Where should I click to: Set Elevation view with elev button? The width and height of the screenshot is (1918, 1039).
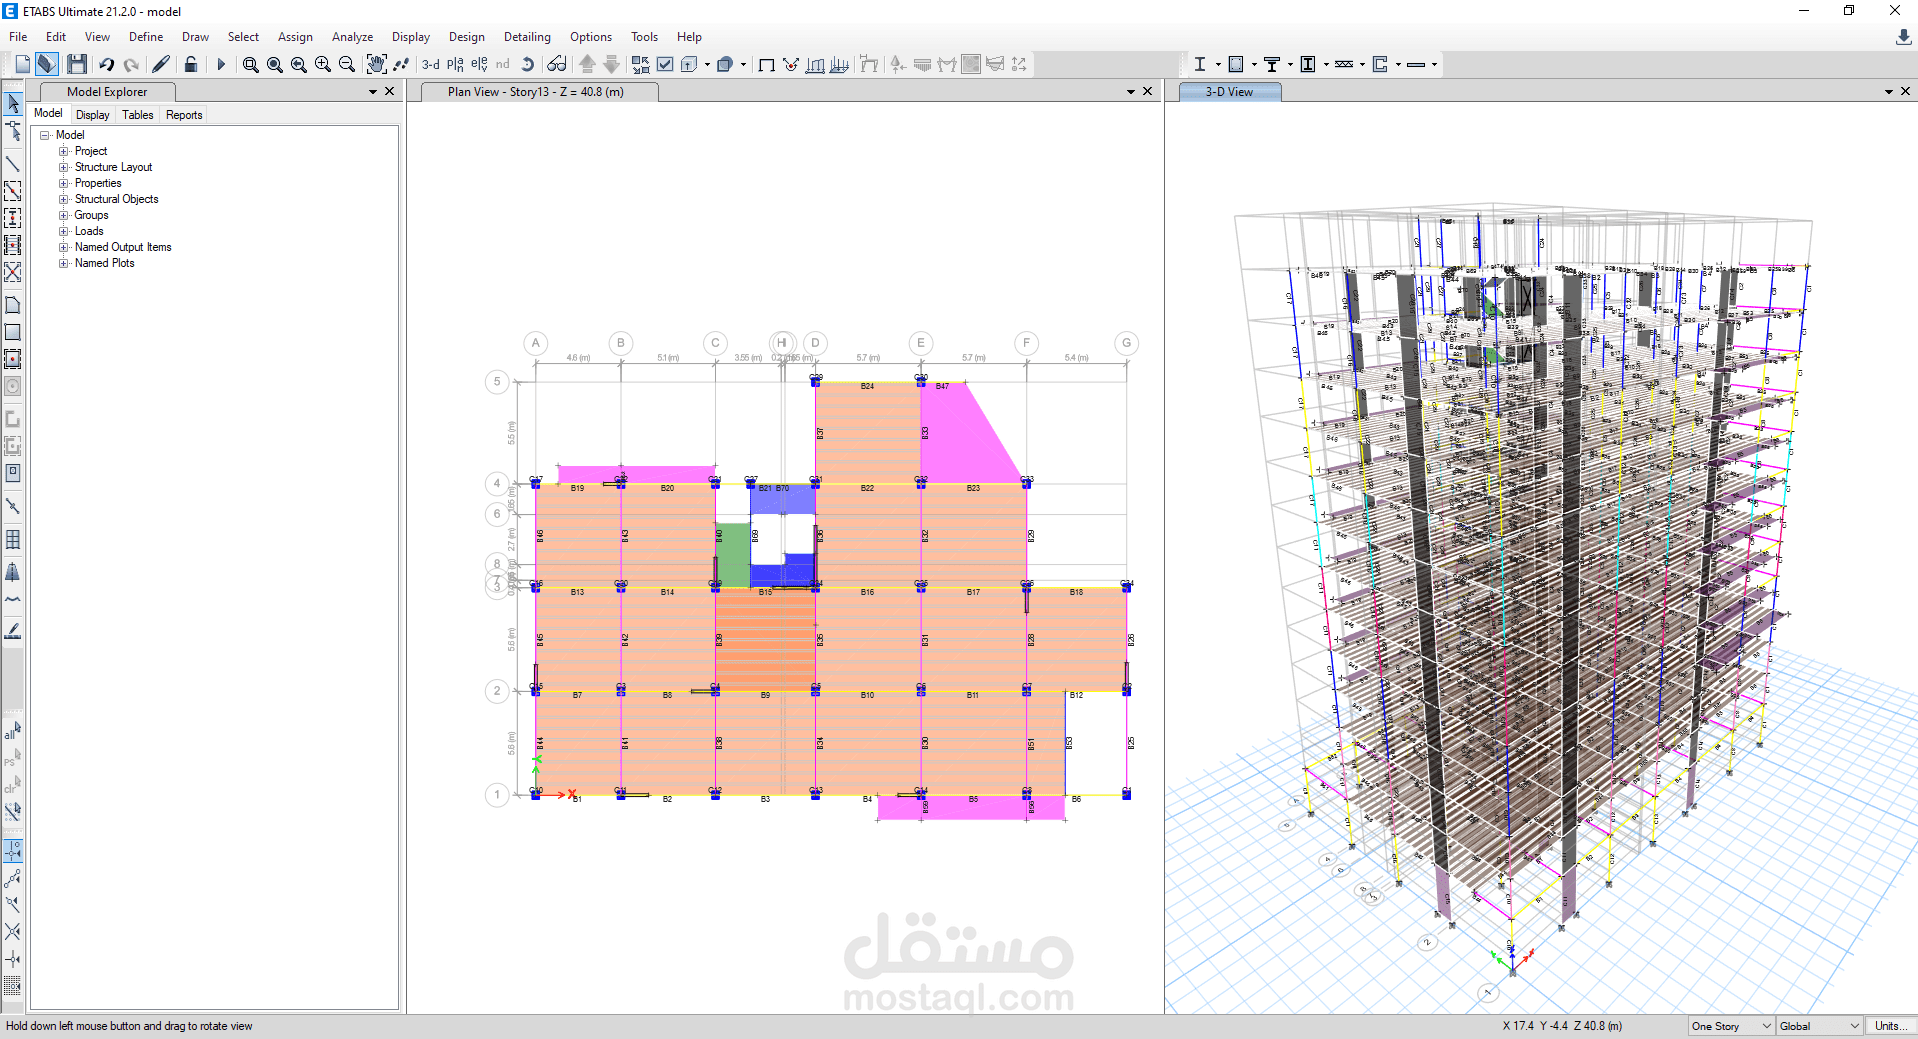(480, 64)
